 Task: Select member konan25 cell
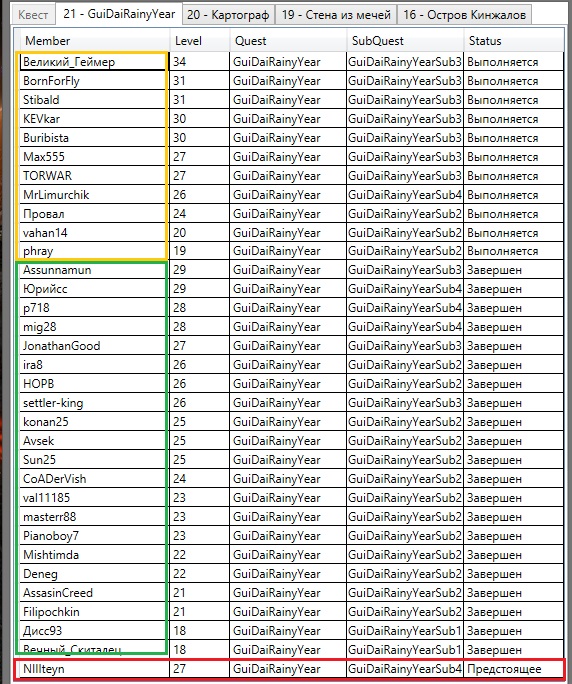pyautogui.click(x=93, y=421)
